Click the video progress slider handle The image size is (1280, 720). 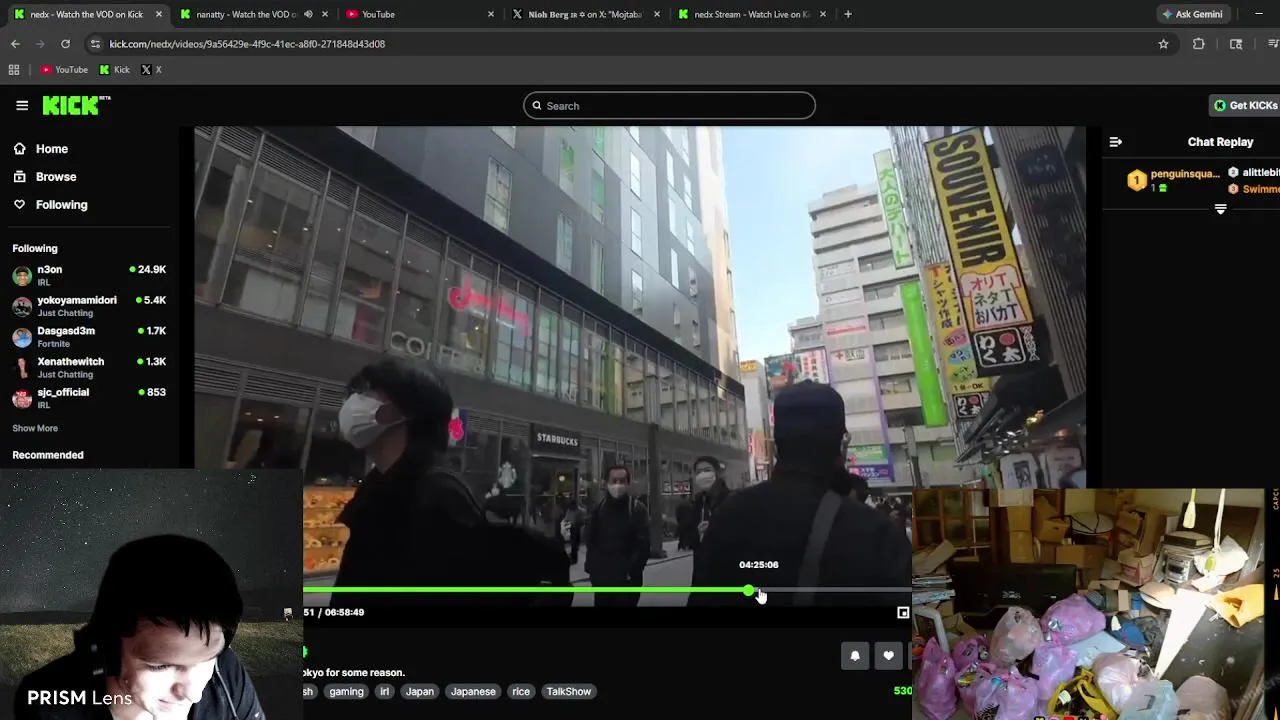pyautogui.click(x=749, y=591)
